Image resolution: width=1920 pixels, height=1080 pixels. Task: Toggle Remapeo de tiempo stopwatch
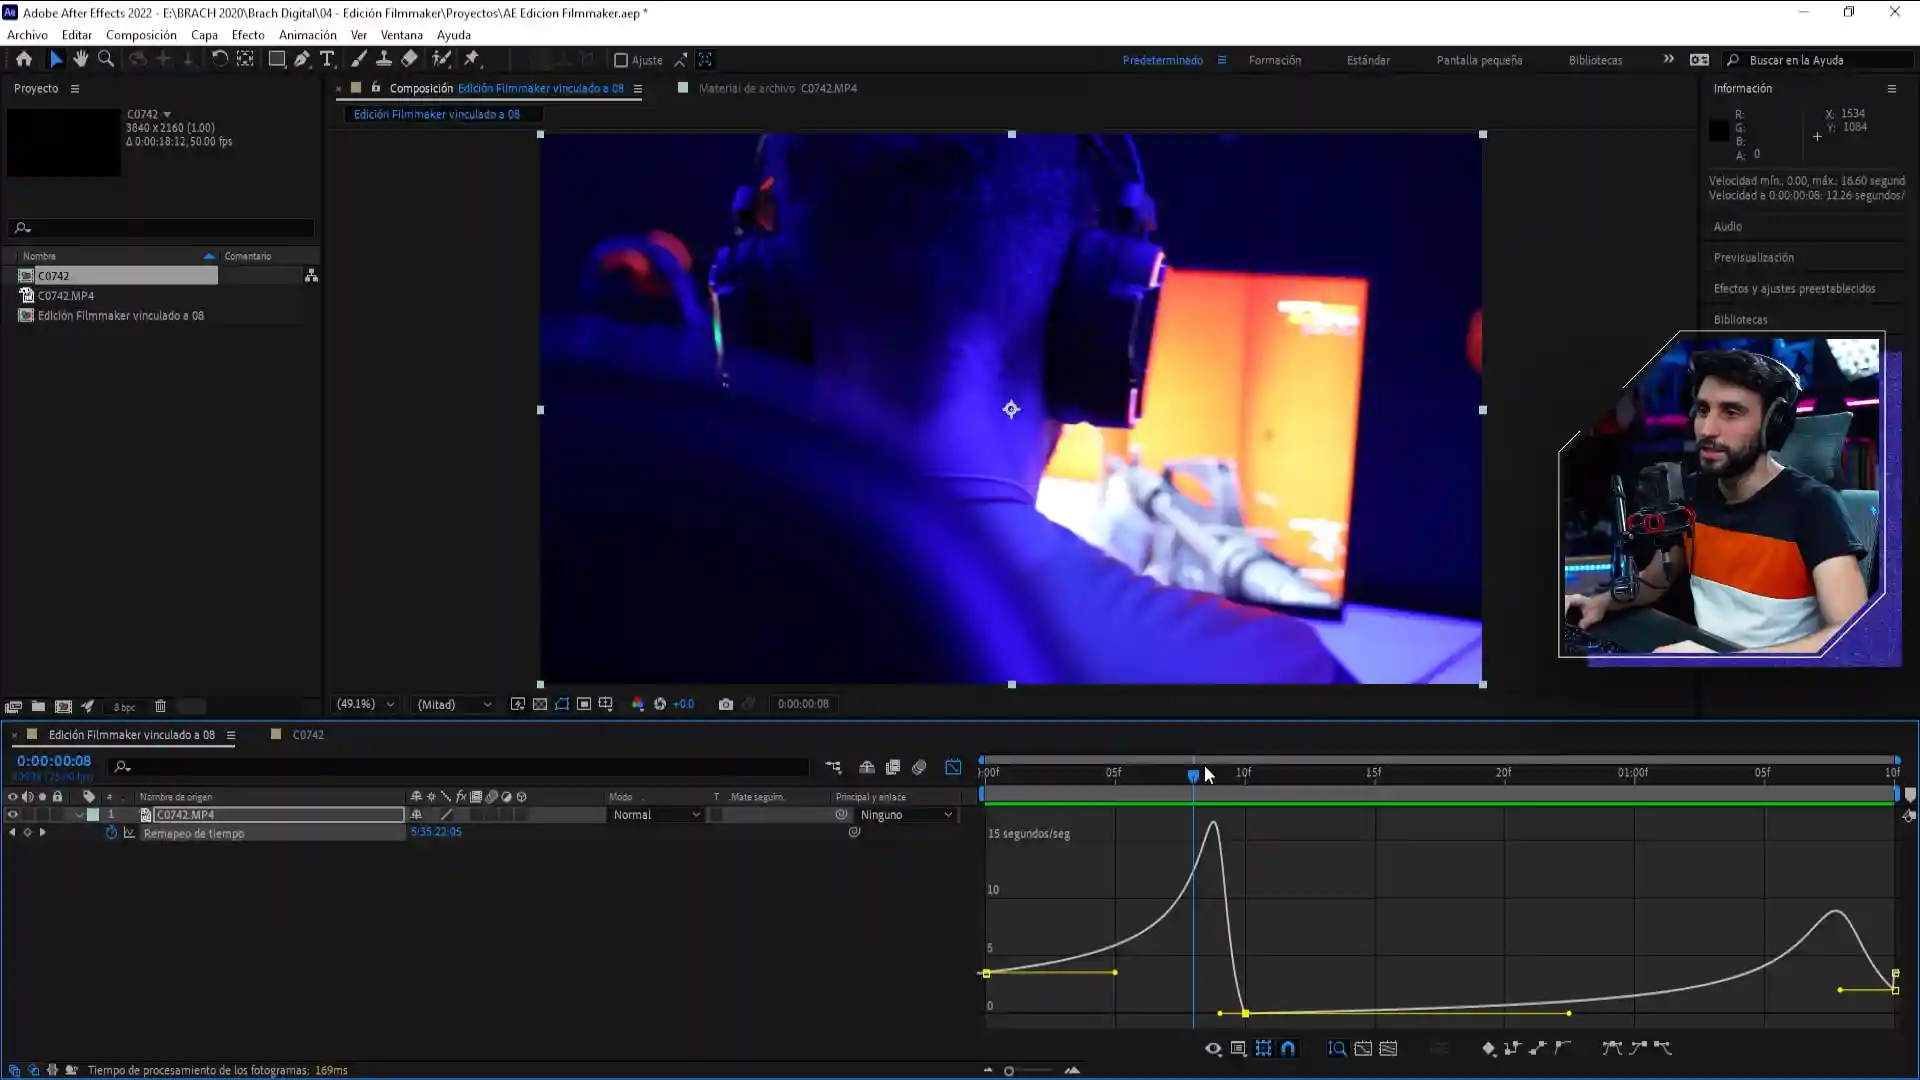coord(111,833)
